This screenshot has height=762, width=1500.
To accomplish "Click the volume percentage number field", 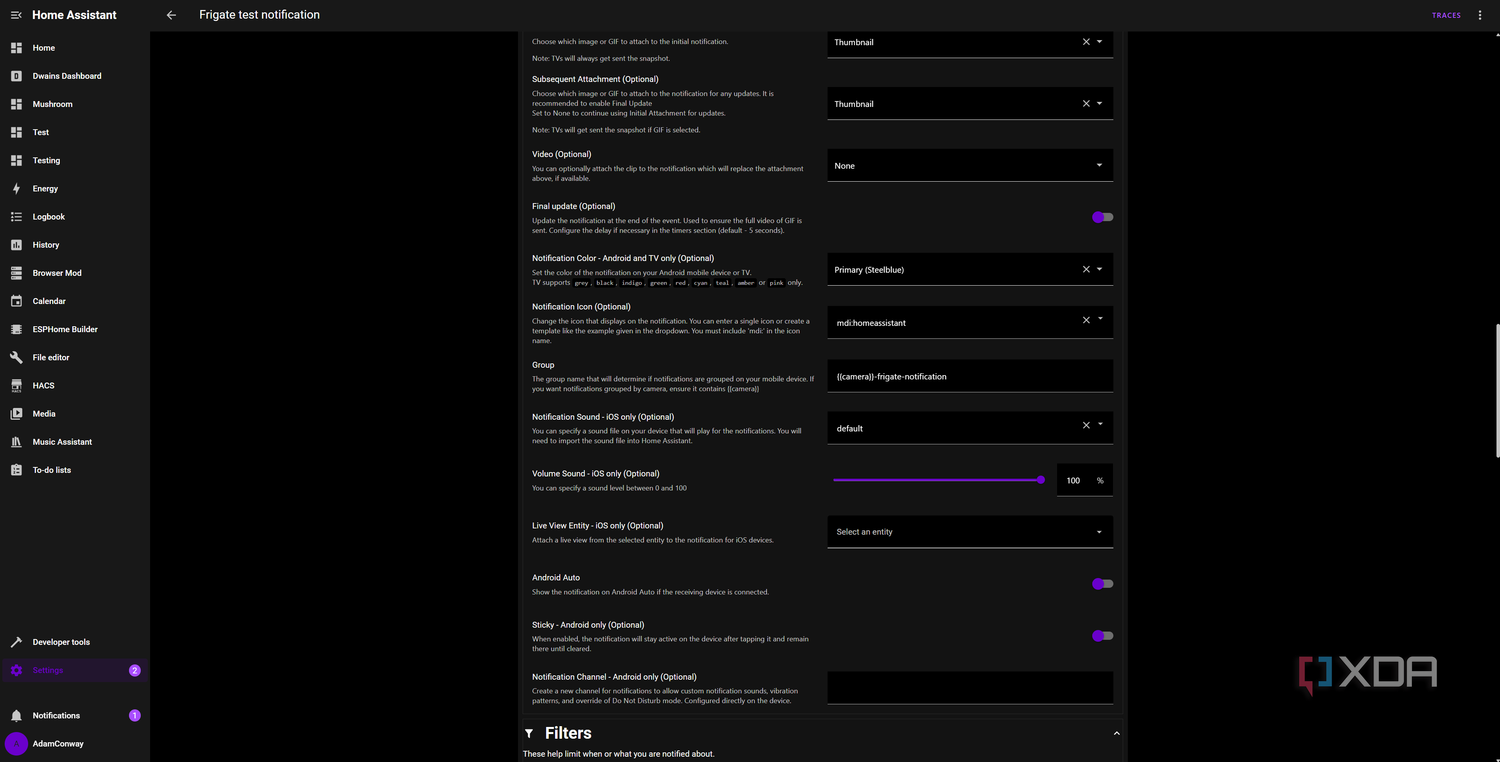I will coord(1075,480).
